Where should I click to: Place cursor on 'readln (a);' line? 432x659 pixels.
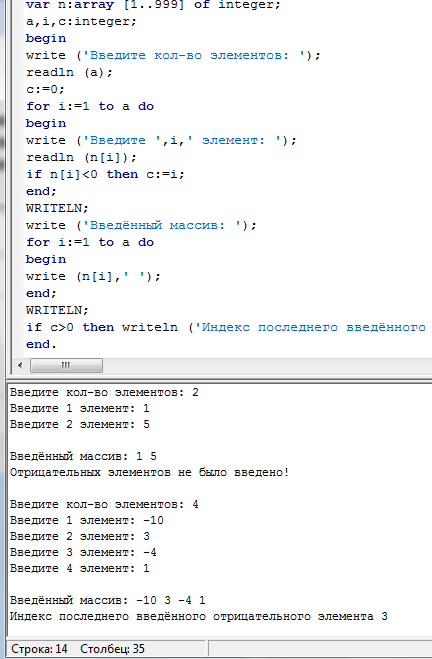(69, 72)
